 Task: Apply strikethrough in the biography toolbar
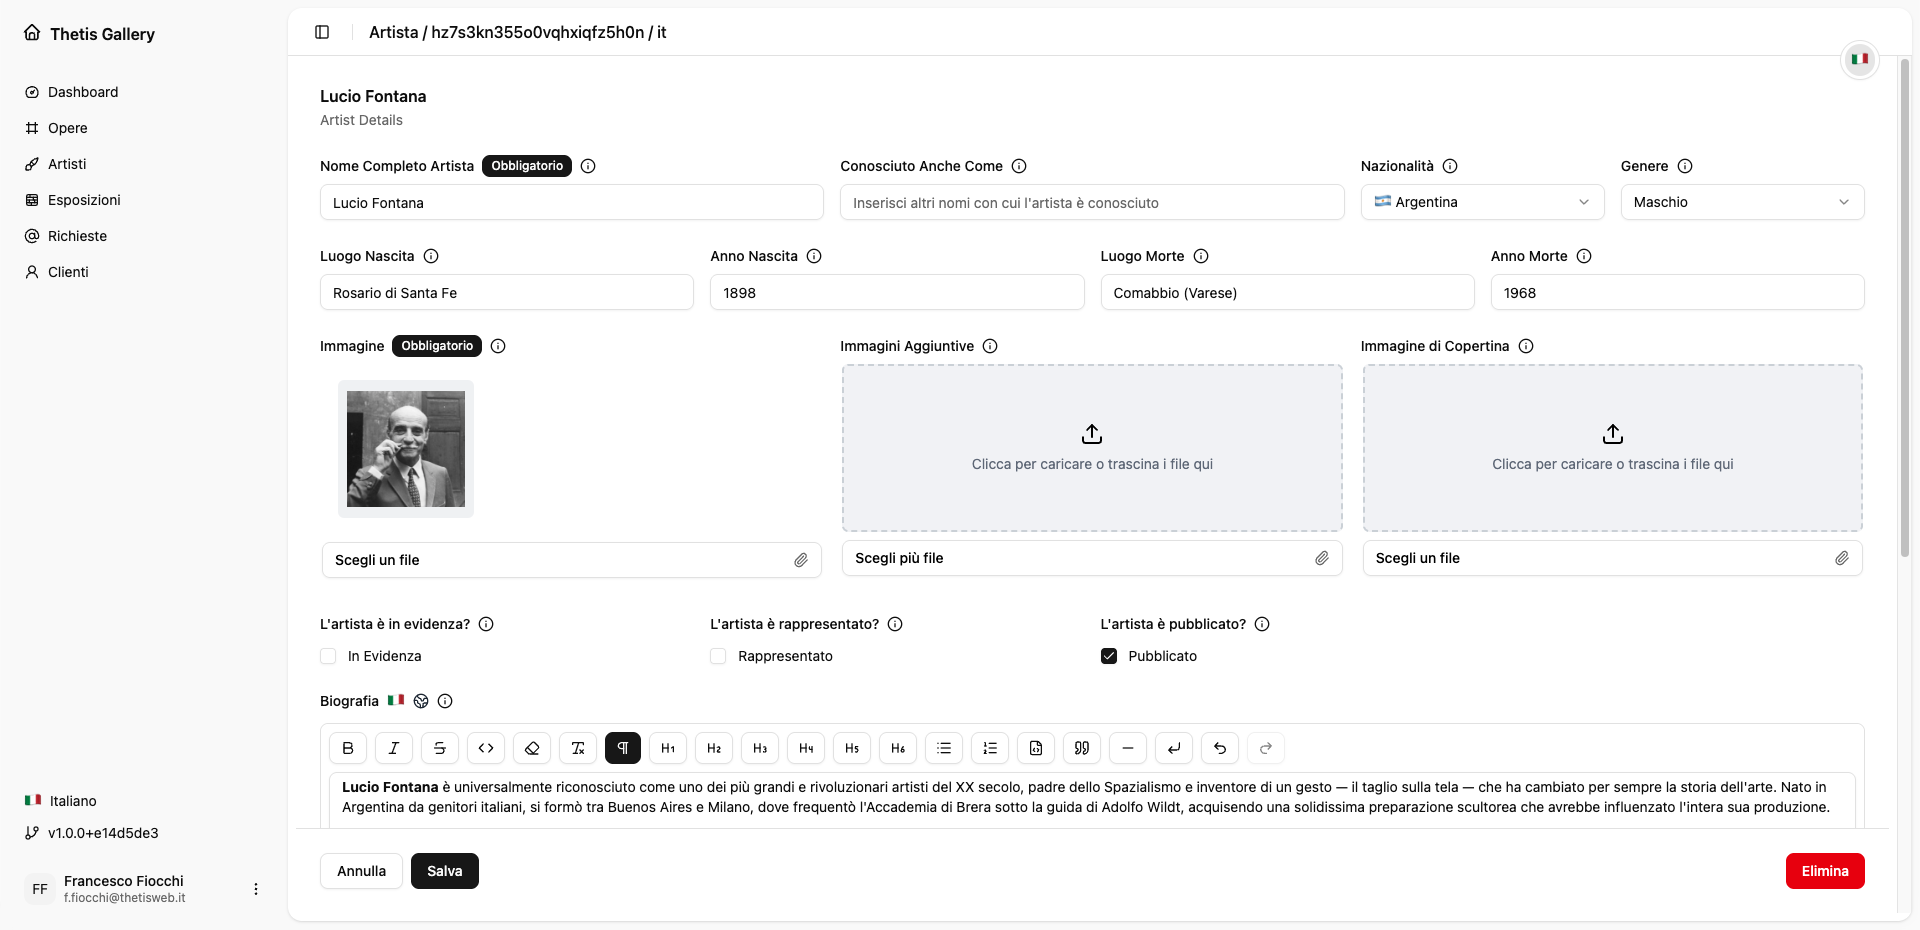[x=440, y=748]
